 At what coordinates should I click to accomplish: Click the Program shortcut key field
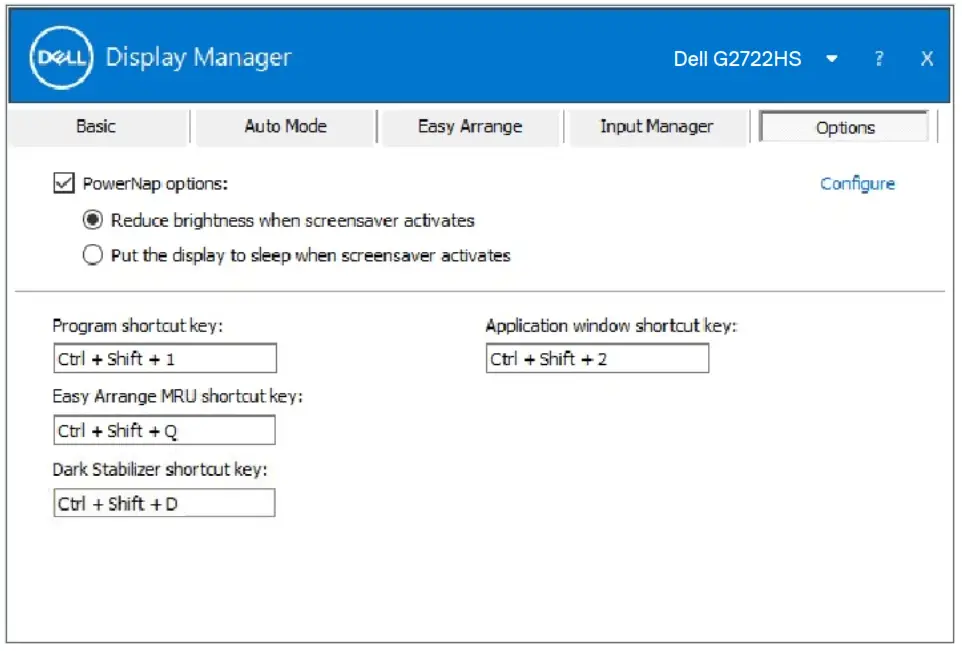coord(164,357)
